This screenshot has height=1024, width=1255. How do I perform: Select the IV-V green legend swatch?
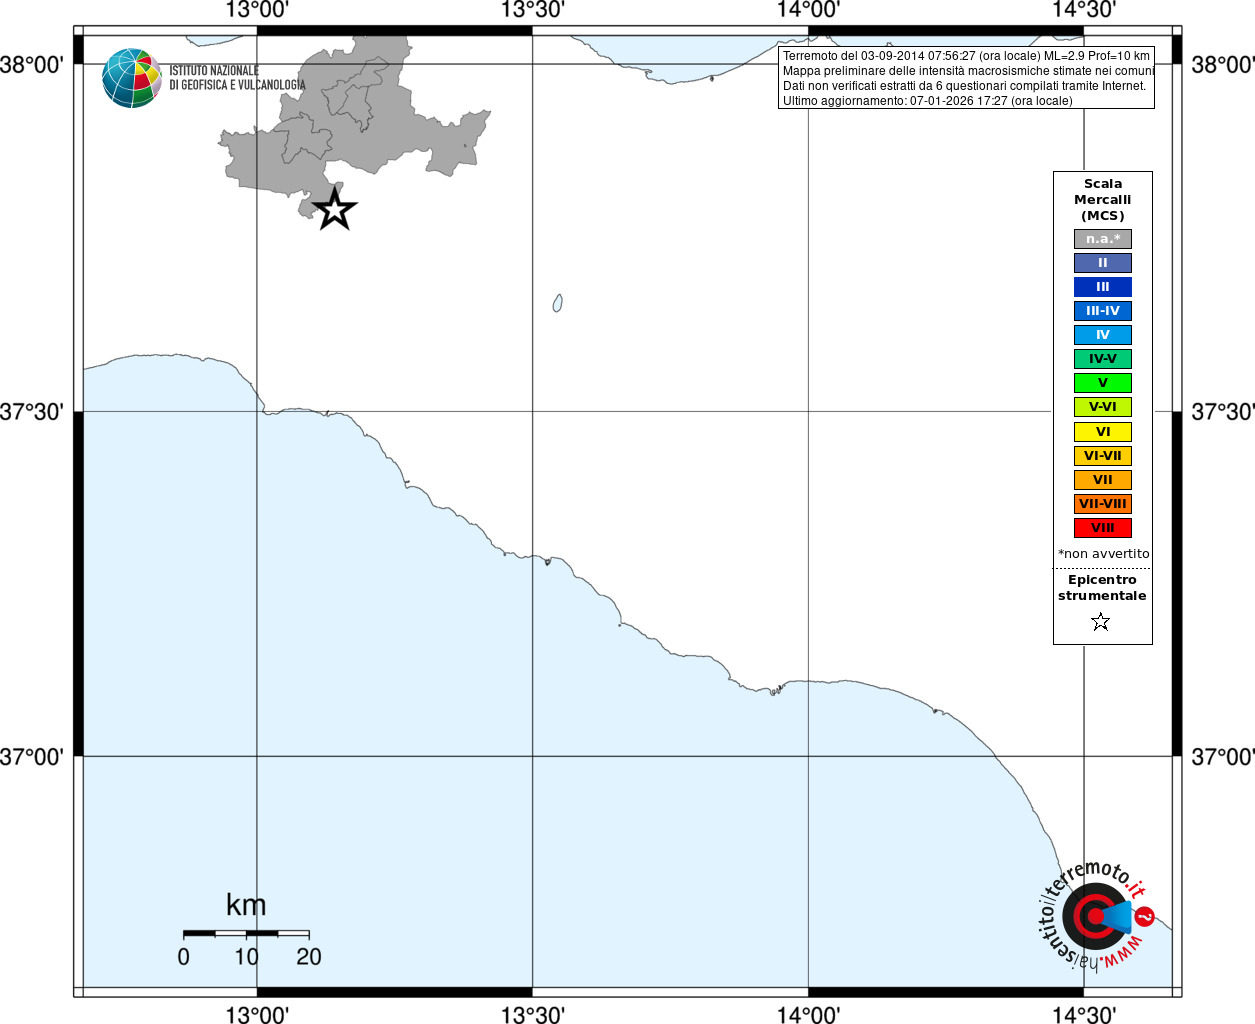(x=1103, y=359)
